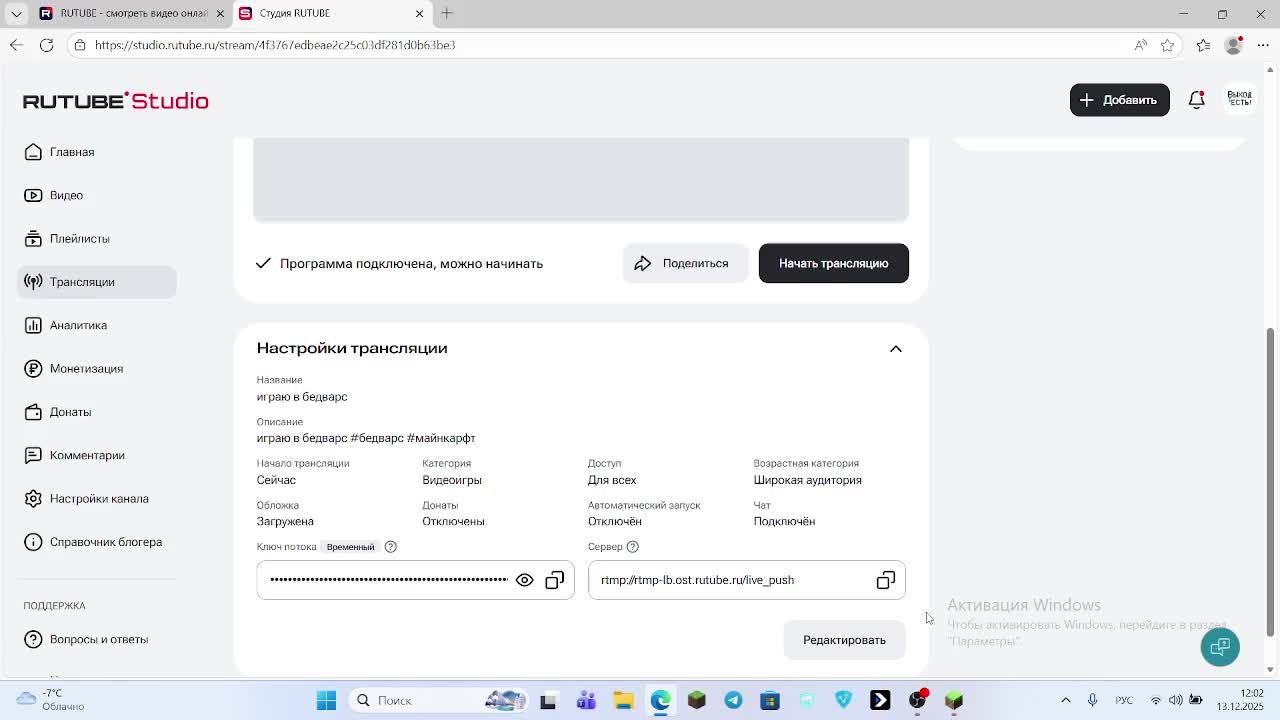The height and width of the screenshot is (720, 1280).
Task: Go to Плейлисты section
Action: [97, 239]
